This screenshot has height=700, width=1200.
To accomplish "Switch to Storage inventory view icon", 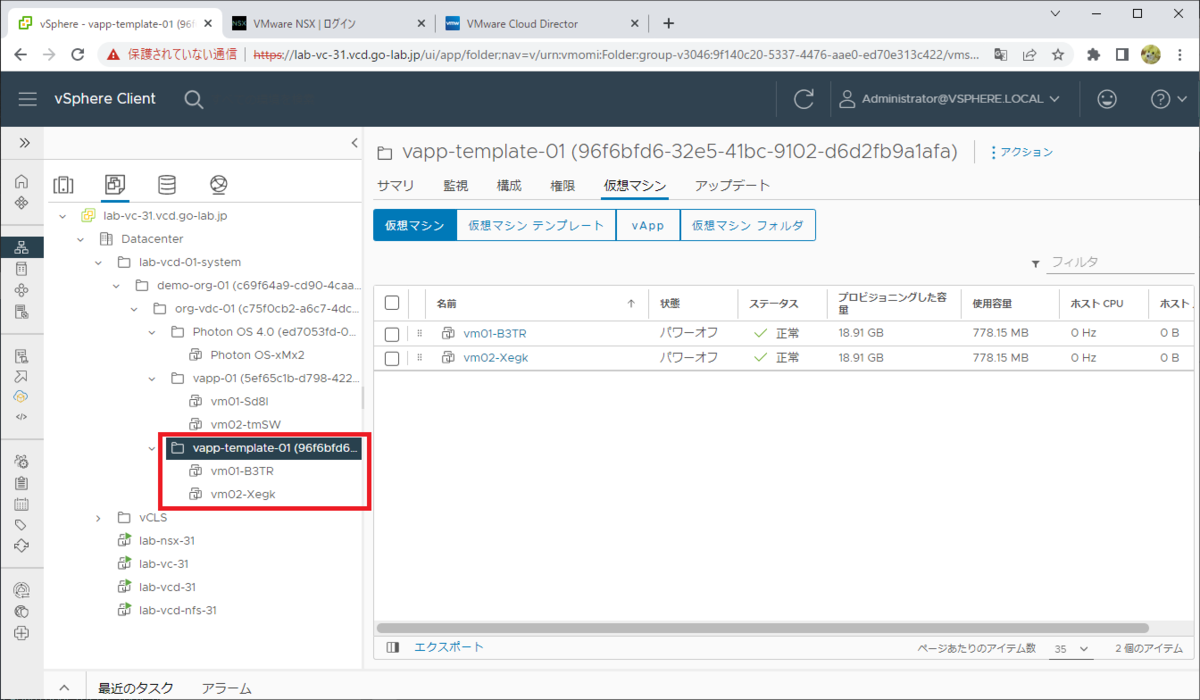I will (167, 185).
